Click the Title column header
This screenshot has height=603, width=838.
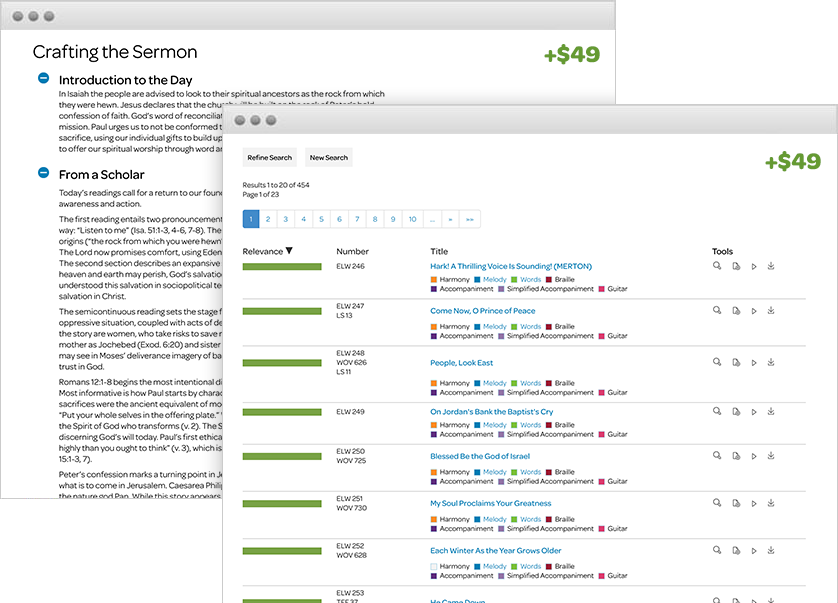[x=439, y=251]
